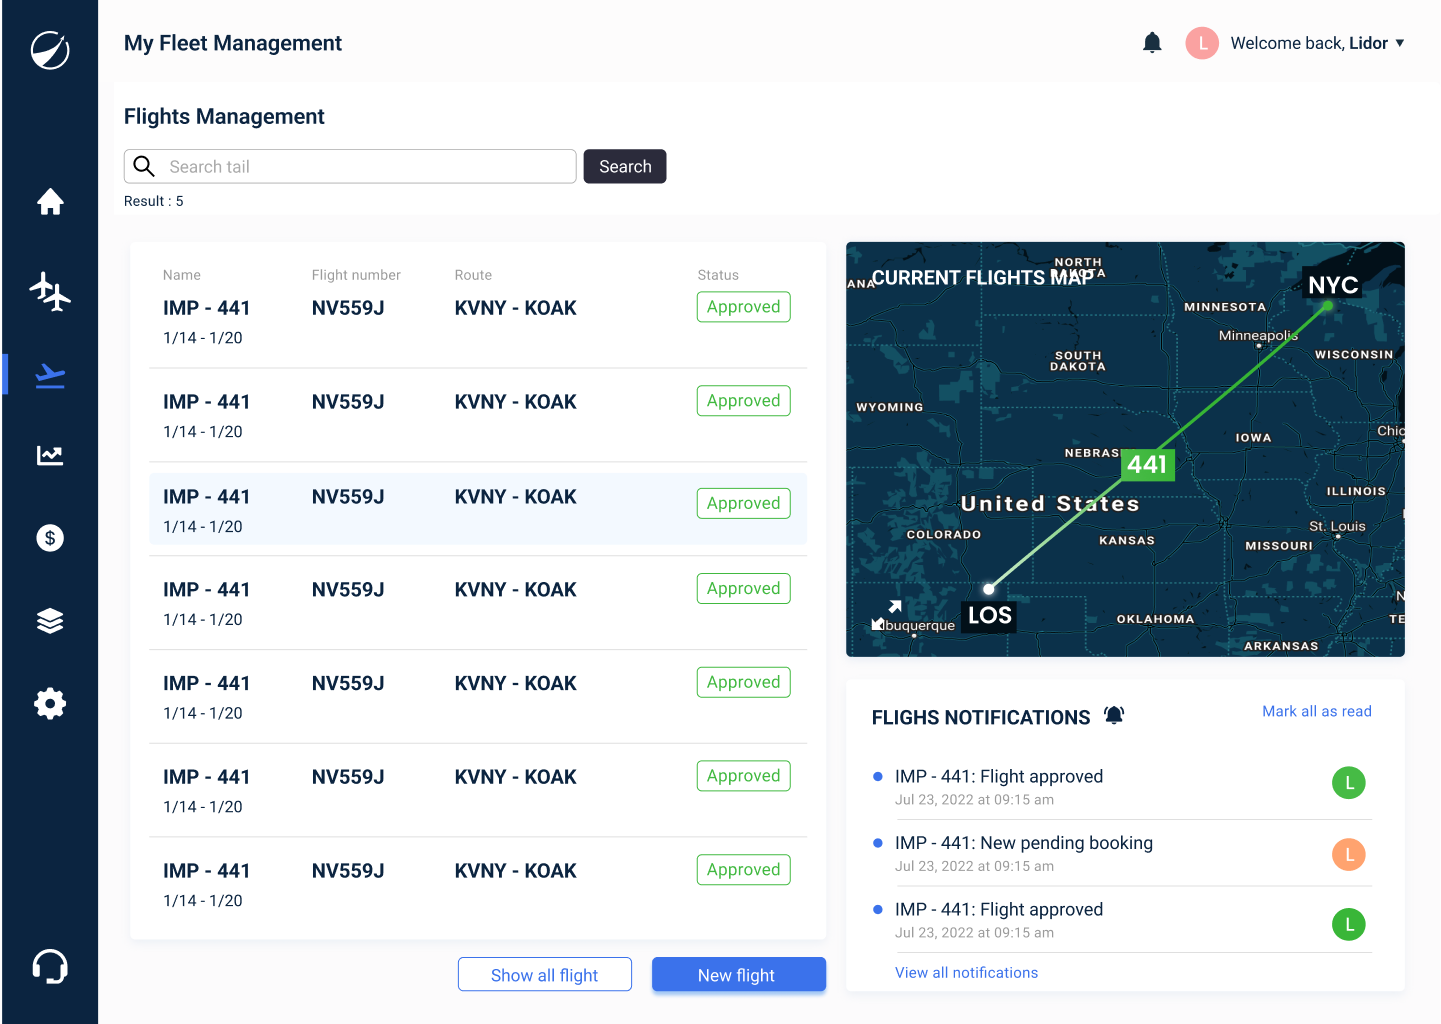Open the analytics chart icon in sidebar
The height and width of the screenshot is (1024, 1441).
[50, 456]
